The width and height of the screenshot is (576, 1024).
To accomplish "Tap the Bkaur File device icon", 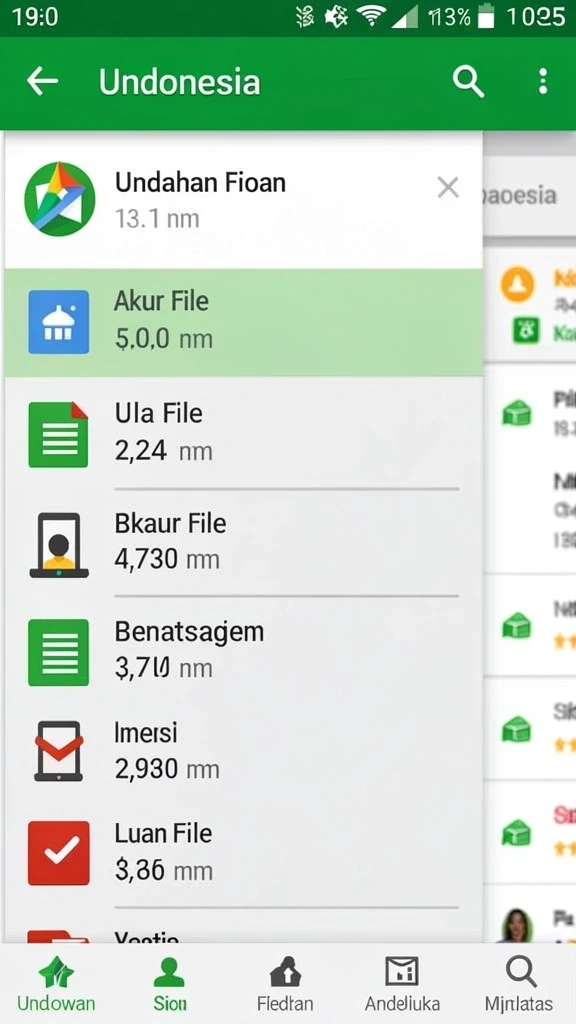I will (x=59, y=545).
